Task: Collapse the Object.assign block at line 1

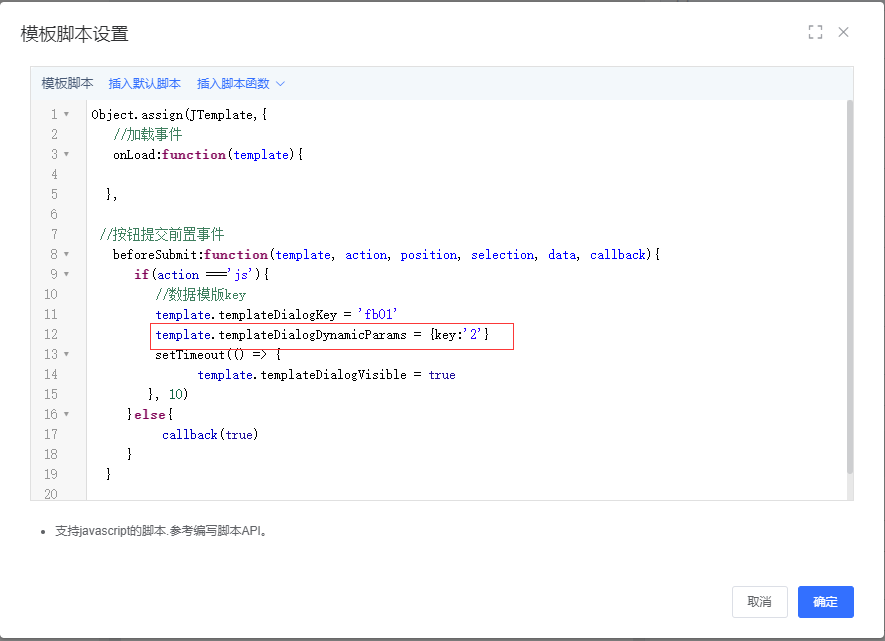Action: (x=66, y=115)
